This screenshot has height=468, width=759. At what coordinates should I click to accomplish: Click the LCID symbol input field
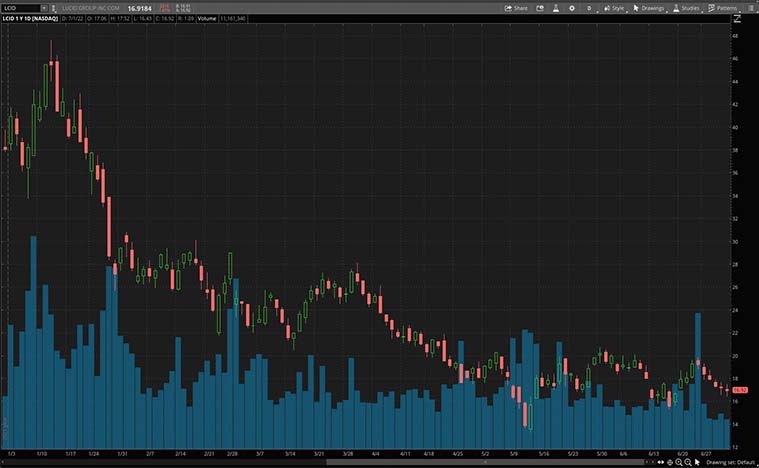19,8
